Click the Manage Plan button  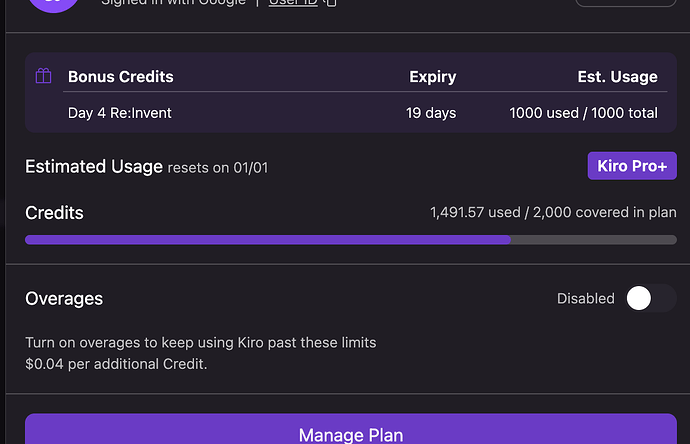click(351, 429)
